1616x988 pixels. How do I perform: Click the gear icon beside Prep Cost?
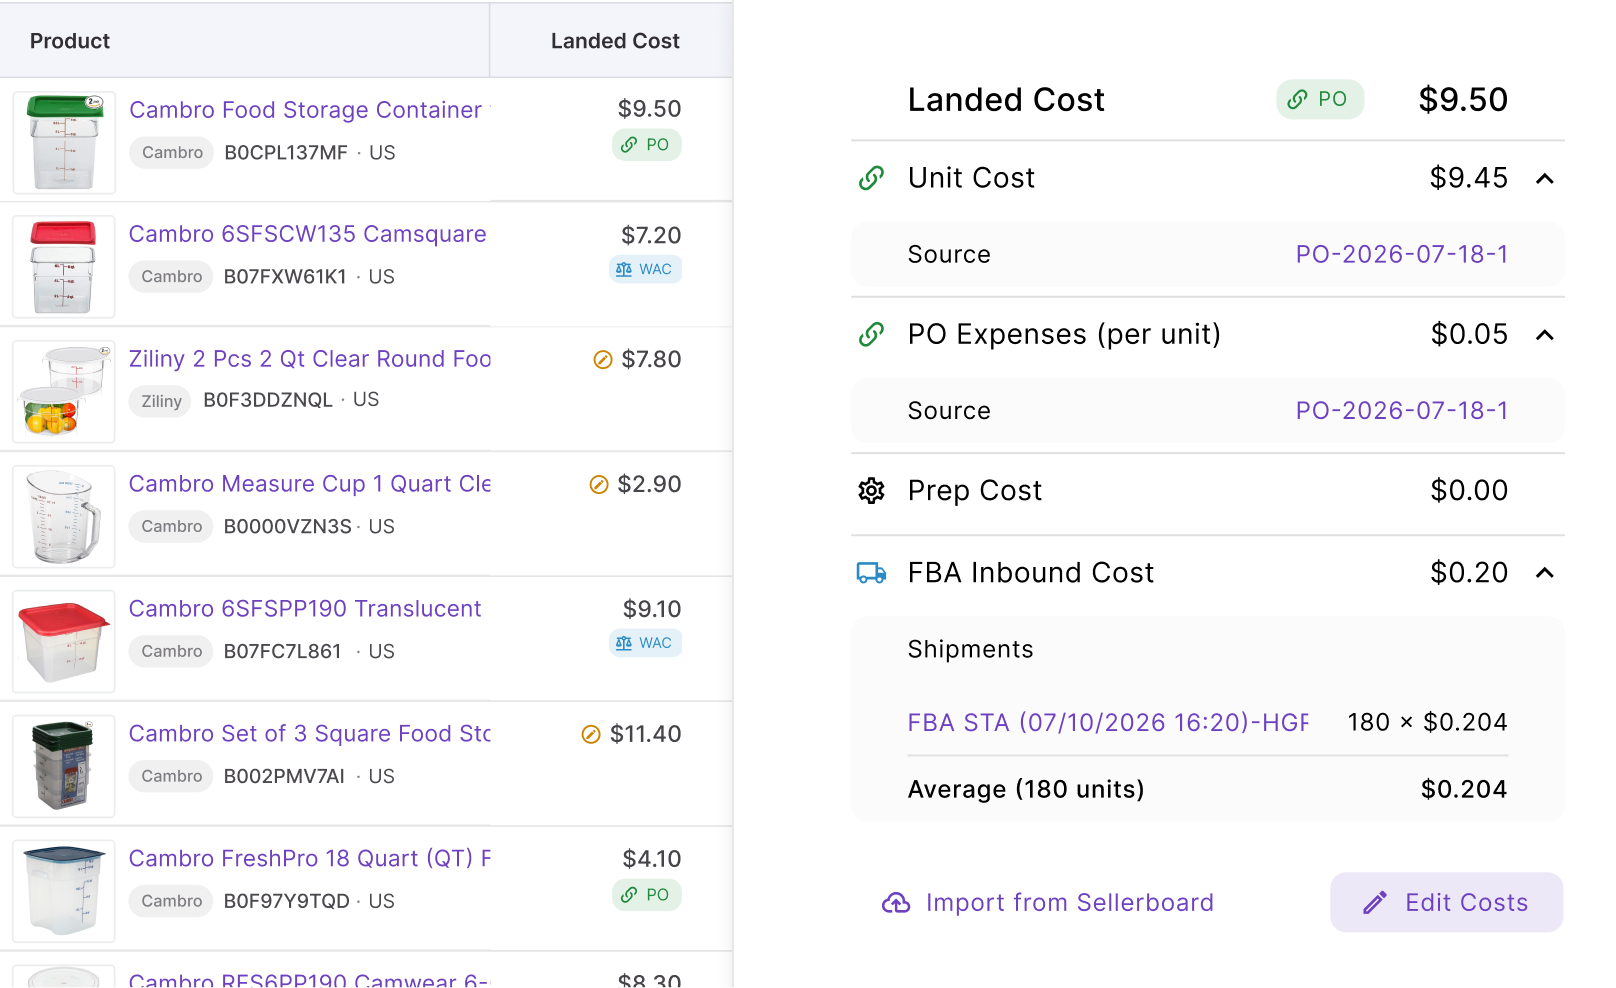[871, 490]
